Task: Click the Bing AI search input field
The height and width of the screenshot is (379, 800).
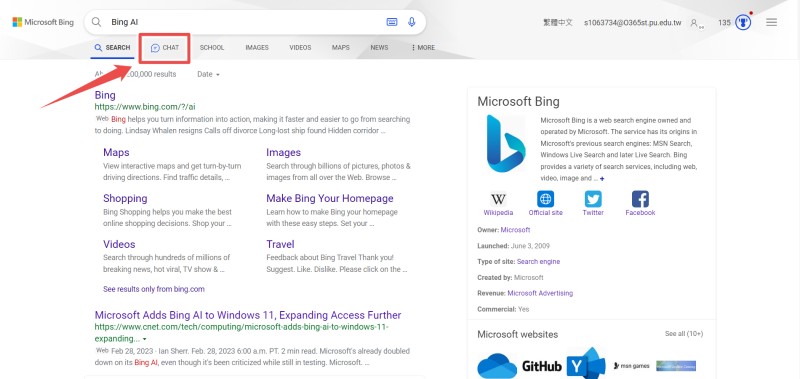Action: 245,22
